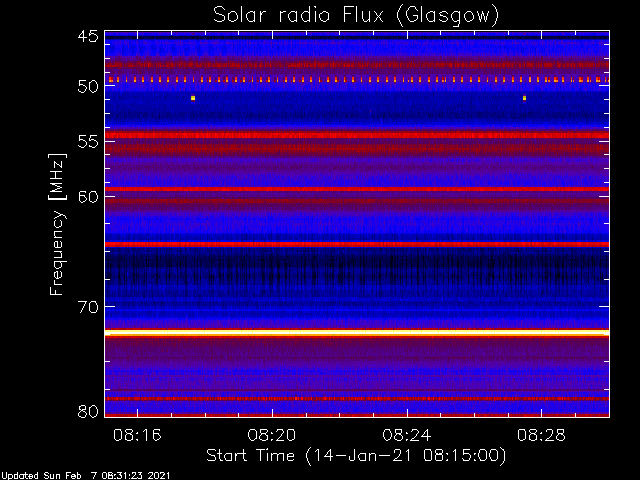The width and height of the screenshot is (640, 480).
Task: Click the 55 frequency tick label
Action: (88, 142)
